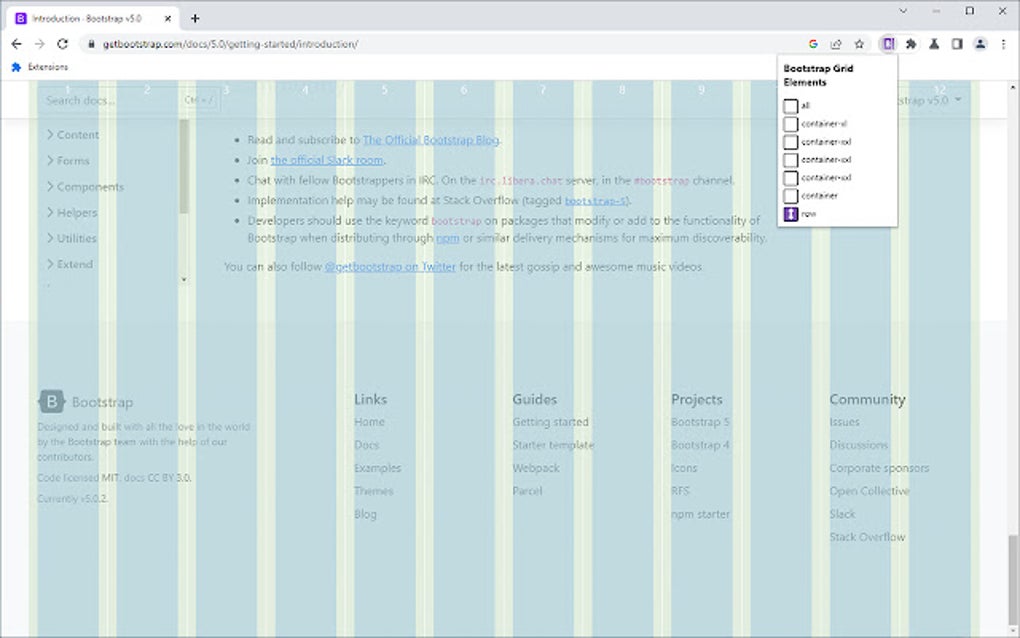
Task: Click the tab search down arrow
Action: (903, 10)
